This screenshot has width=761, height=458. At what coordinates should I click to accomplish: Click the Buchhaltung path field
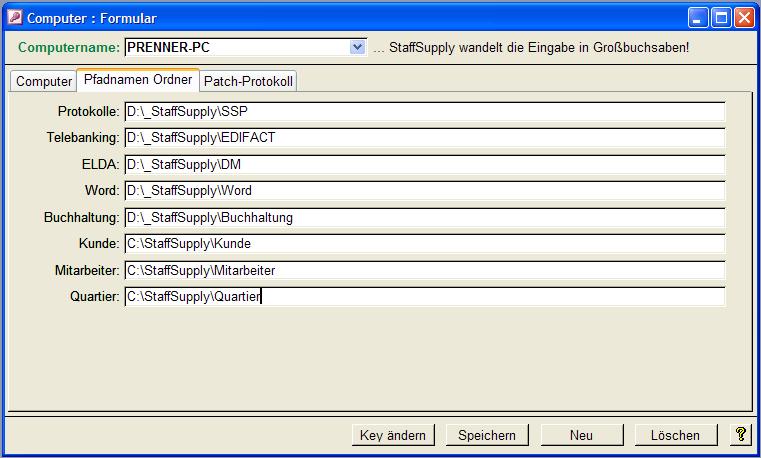point(424,217)
